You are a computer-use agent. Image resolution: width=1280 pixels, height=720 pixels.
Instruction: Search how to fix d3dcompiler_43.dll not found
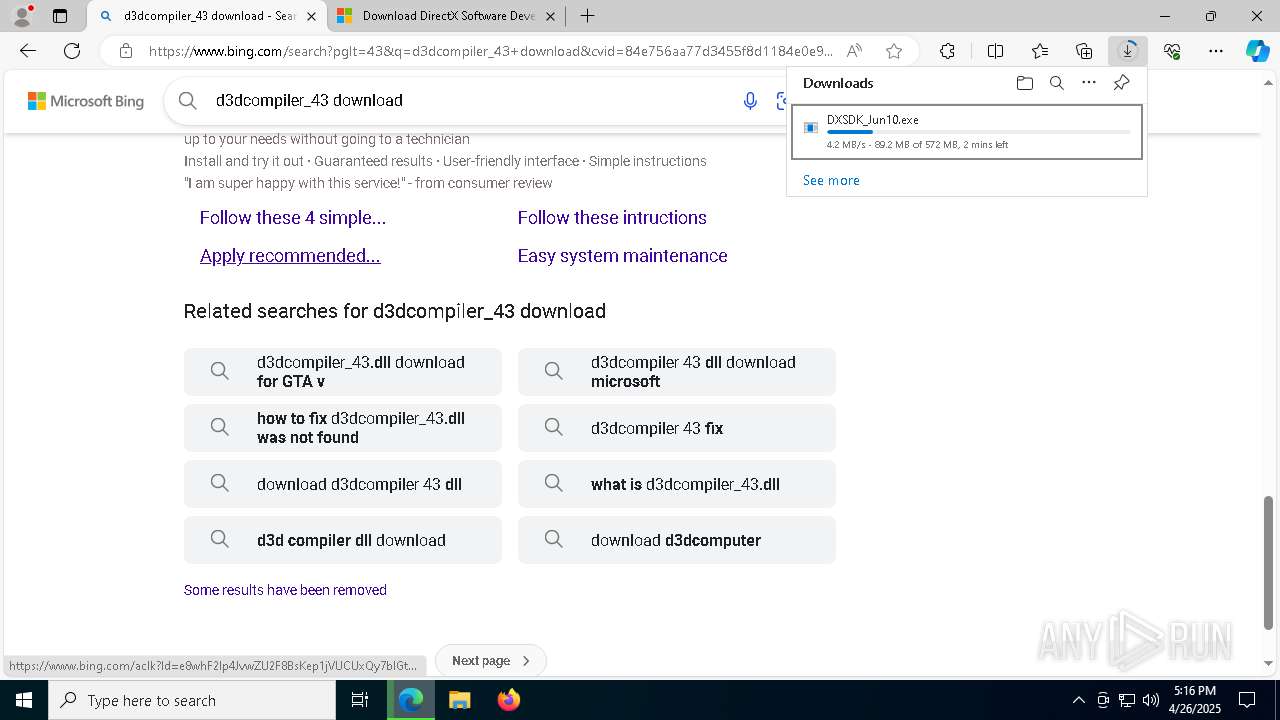pos(343,428)
